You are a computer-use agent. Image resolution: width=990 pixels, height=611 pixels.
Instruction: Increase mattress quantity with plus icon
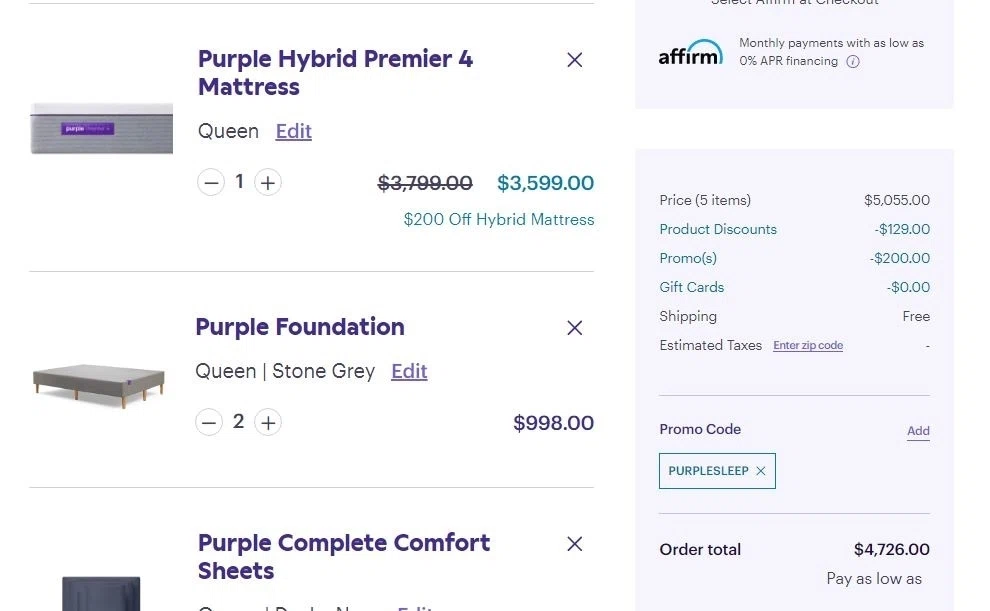[x=268, y=182]
